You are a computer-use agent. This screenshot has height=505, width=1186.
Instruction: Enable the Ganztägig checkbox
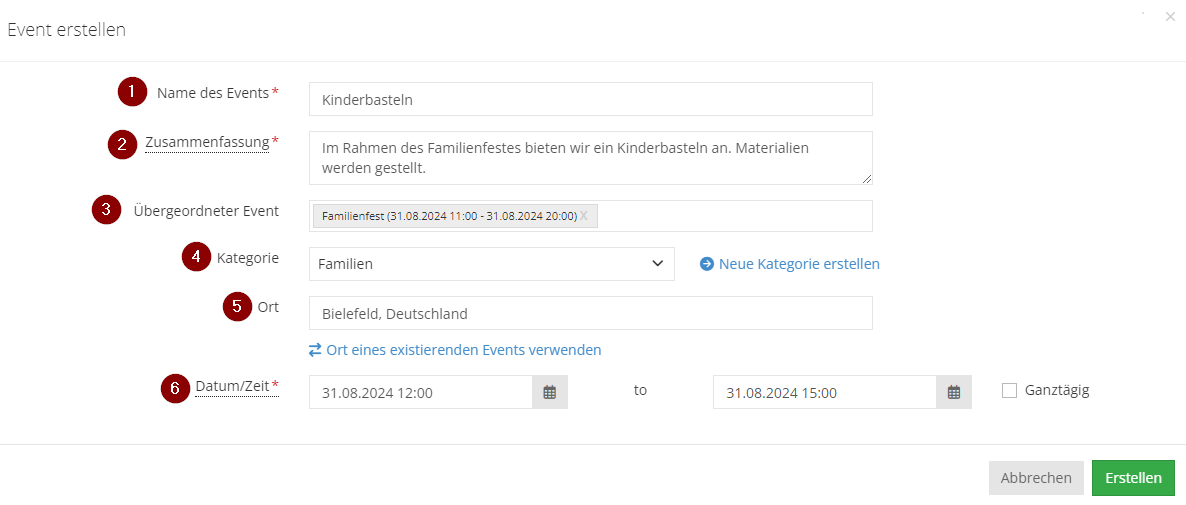(1009, 391)
